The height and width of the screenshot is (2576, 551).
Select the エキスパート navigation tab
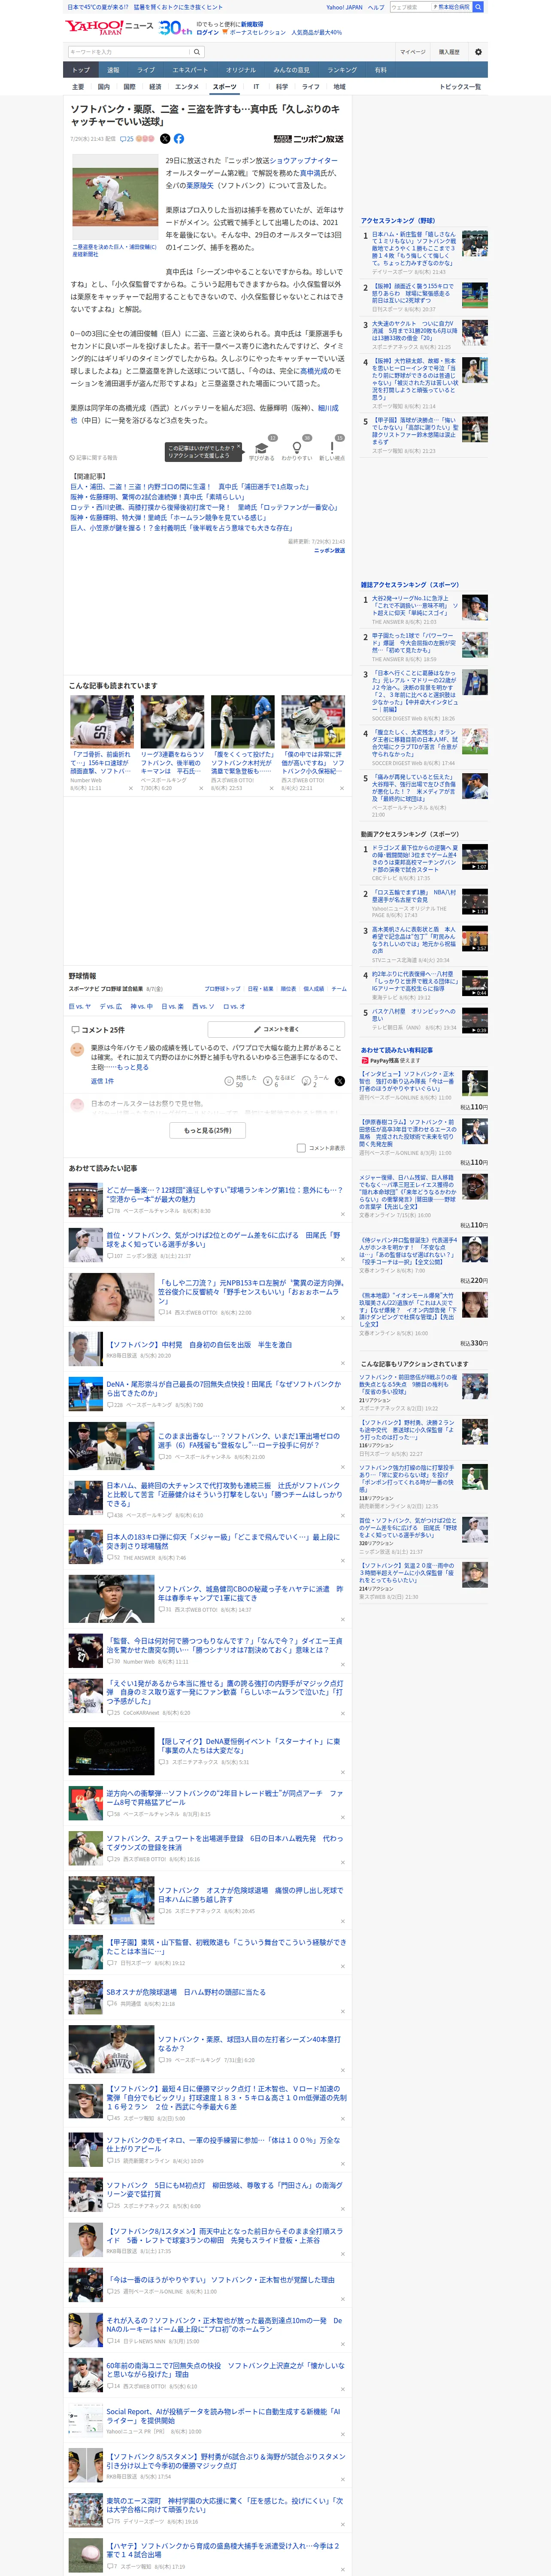point(190,70)
